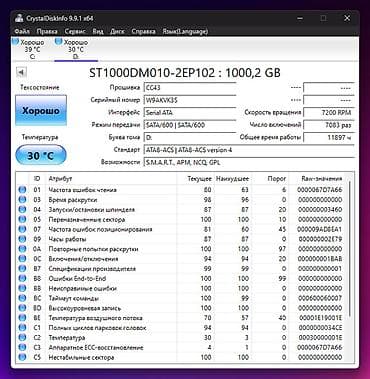Screen dimensions: 370x379
Task: Click the Хорошо health status button
Action: point(41,110)
